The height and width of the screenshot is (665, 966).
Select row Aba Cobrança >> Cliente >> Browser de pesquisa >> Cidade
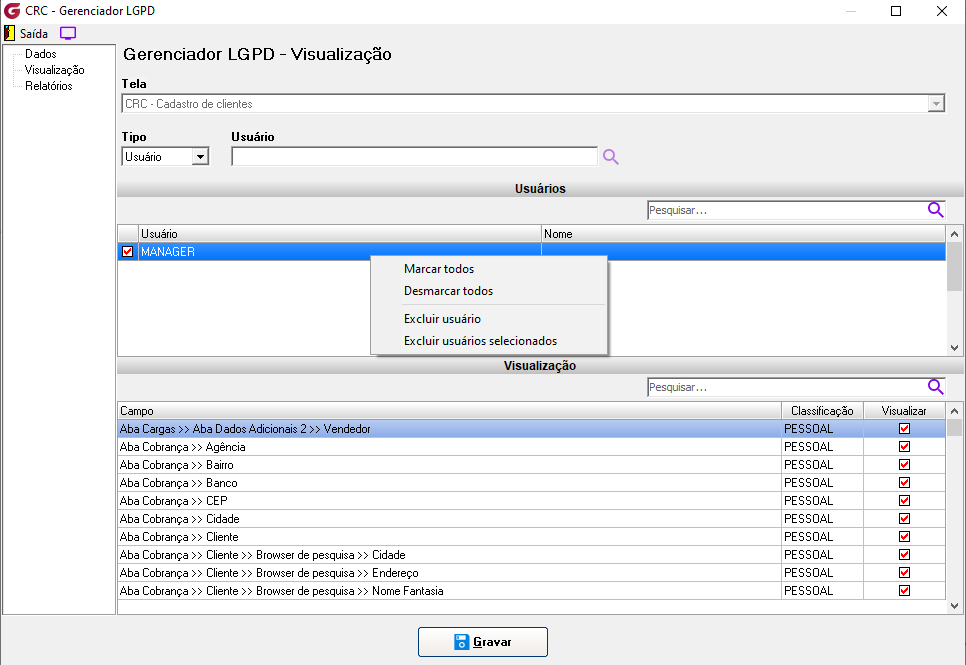449,555
